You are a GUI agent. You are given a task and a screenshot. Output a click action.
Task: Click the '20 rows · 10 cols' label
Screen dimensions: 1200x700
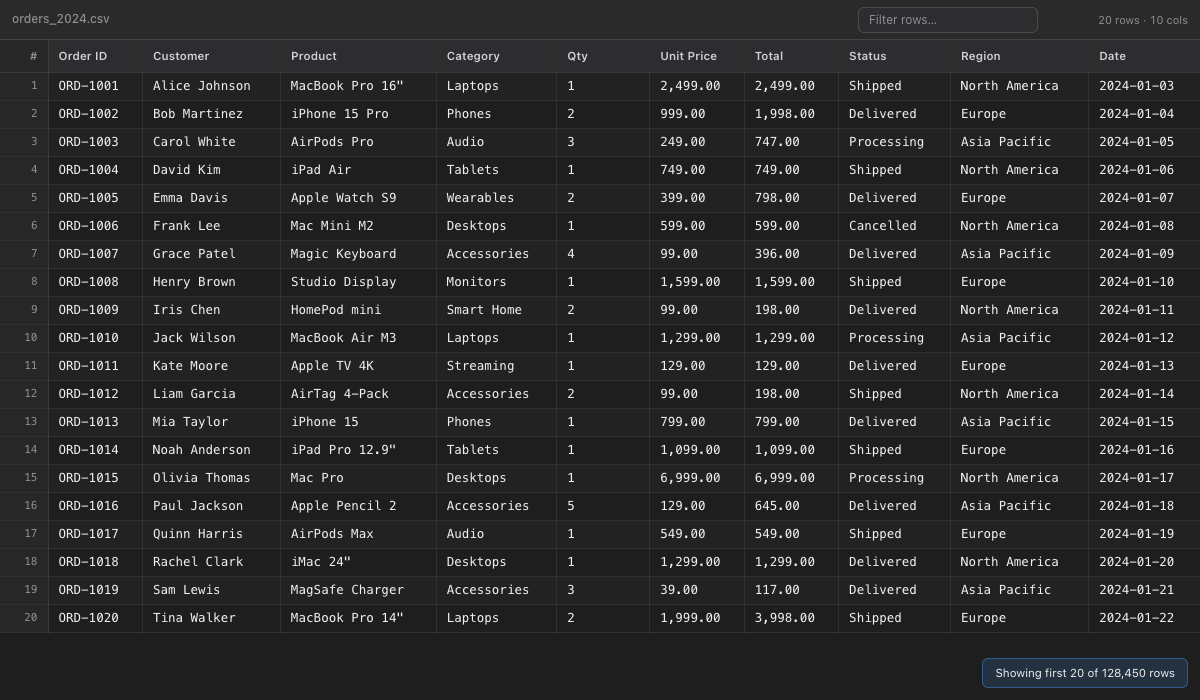tap(1143, 20)
